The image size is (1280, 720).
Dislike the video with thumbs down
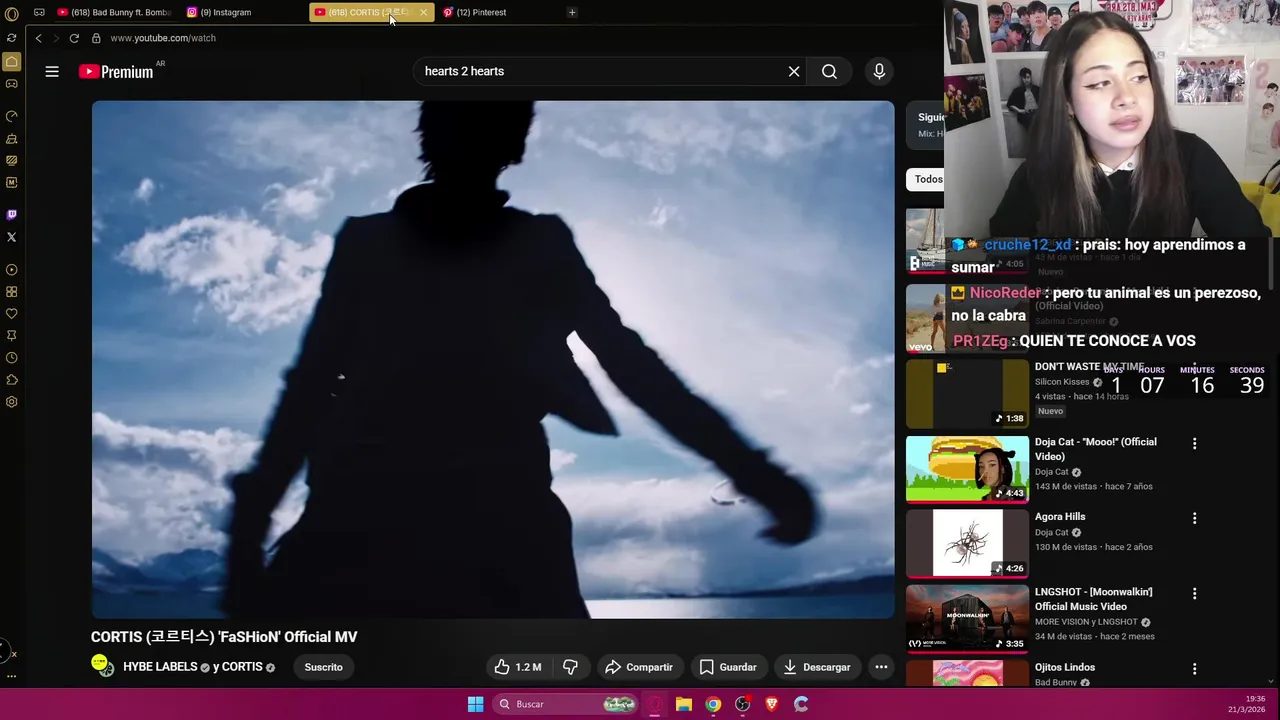[x=570, y=667]
